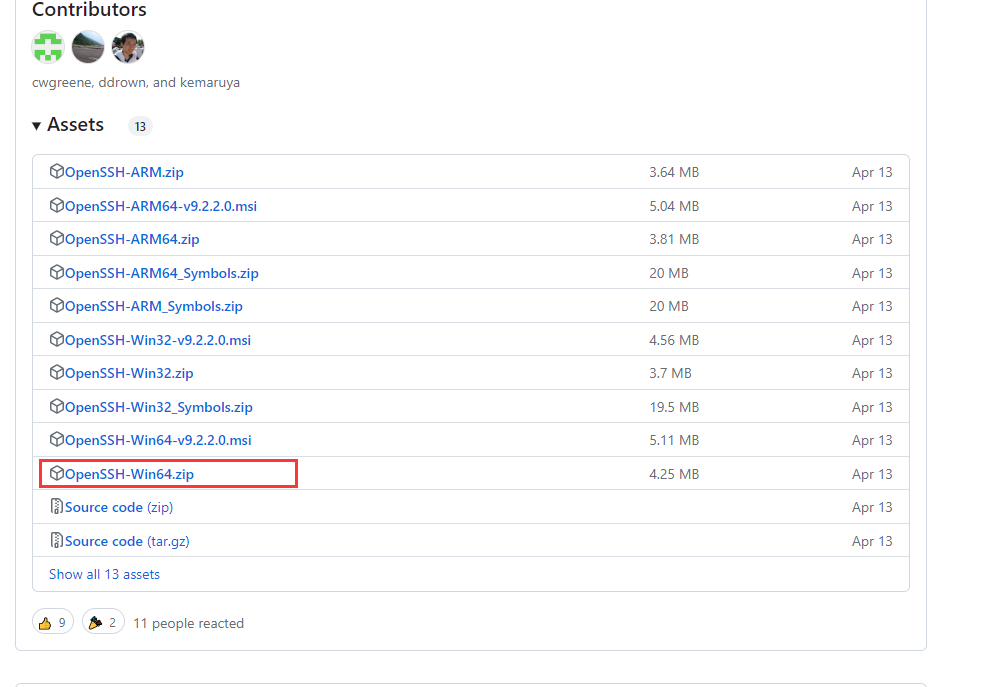The height and width of the screenshot is (687, 1008).
Task: Click the Contributors heading
Action: 89,10
